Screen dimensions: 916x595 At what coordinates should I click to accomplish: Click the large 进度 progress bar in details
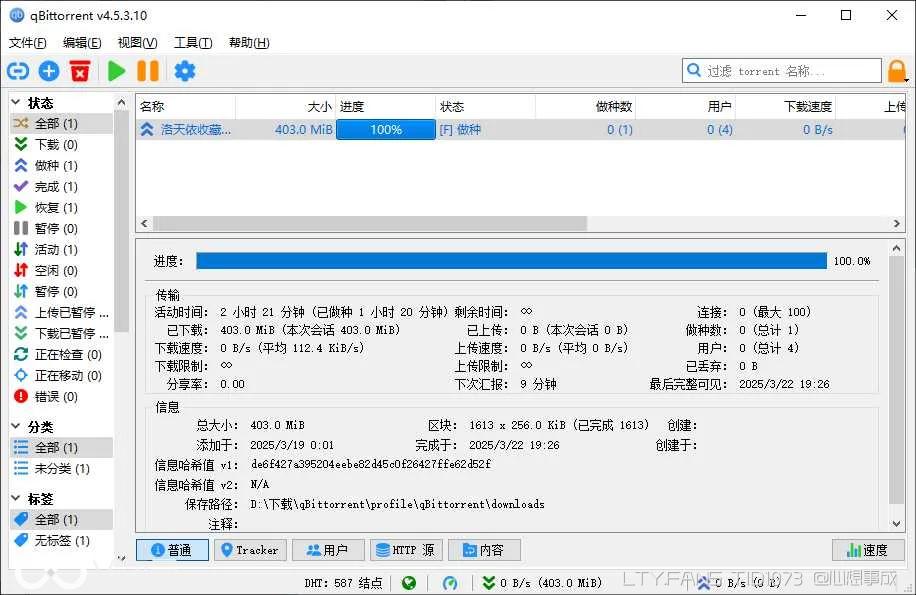511,261
